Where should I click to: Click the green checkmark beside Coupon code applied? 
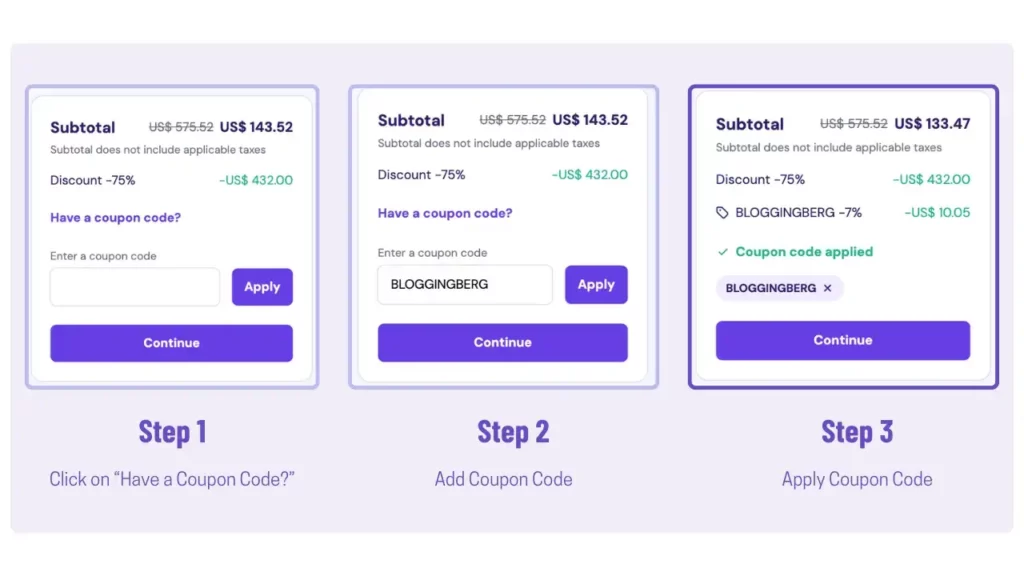721,252
